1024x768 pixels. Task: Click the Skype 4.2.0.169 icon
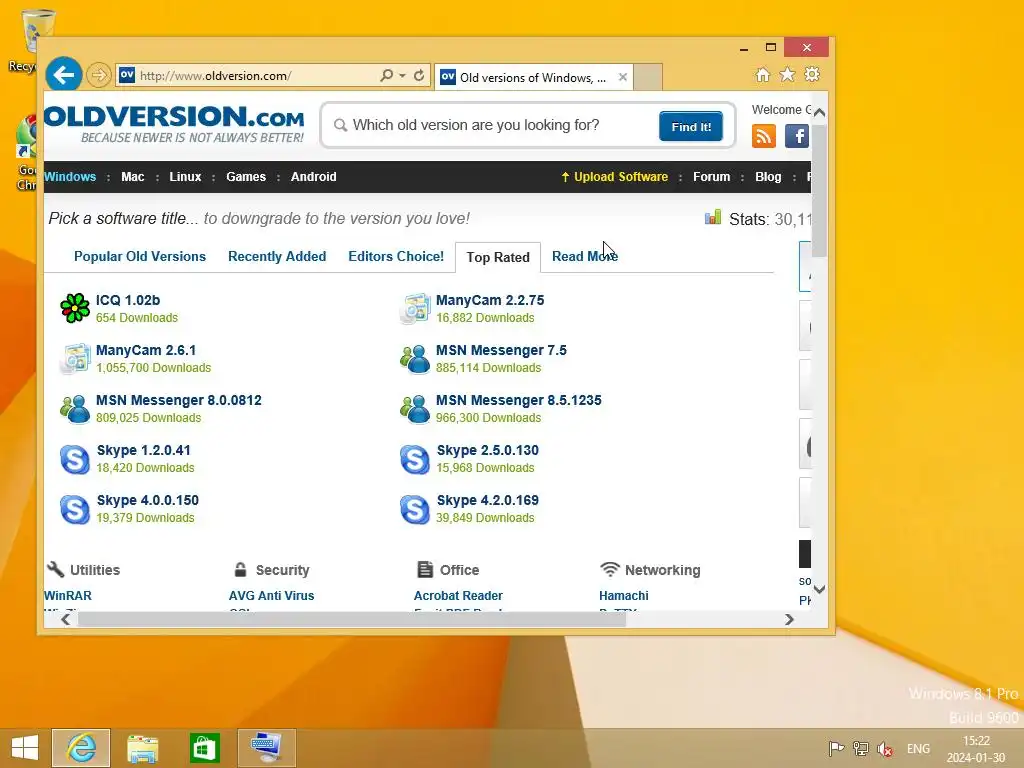pos(415,509)
